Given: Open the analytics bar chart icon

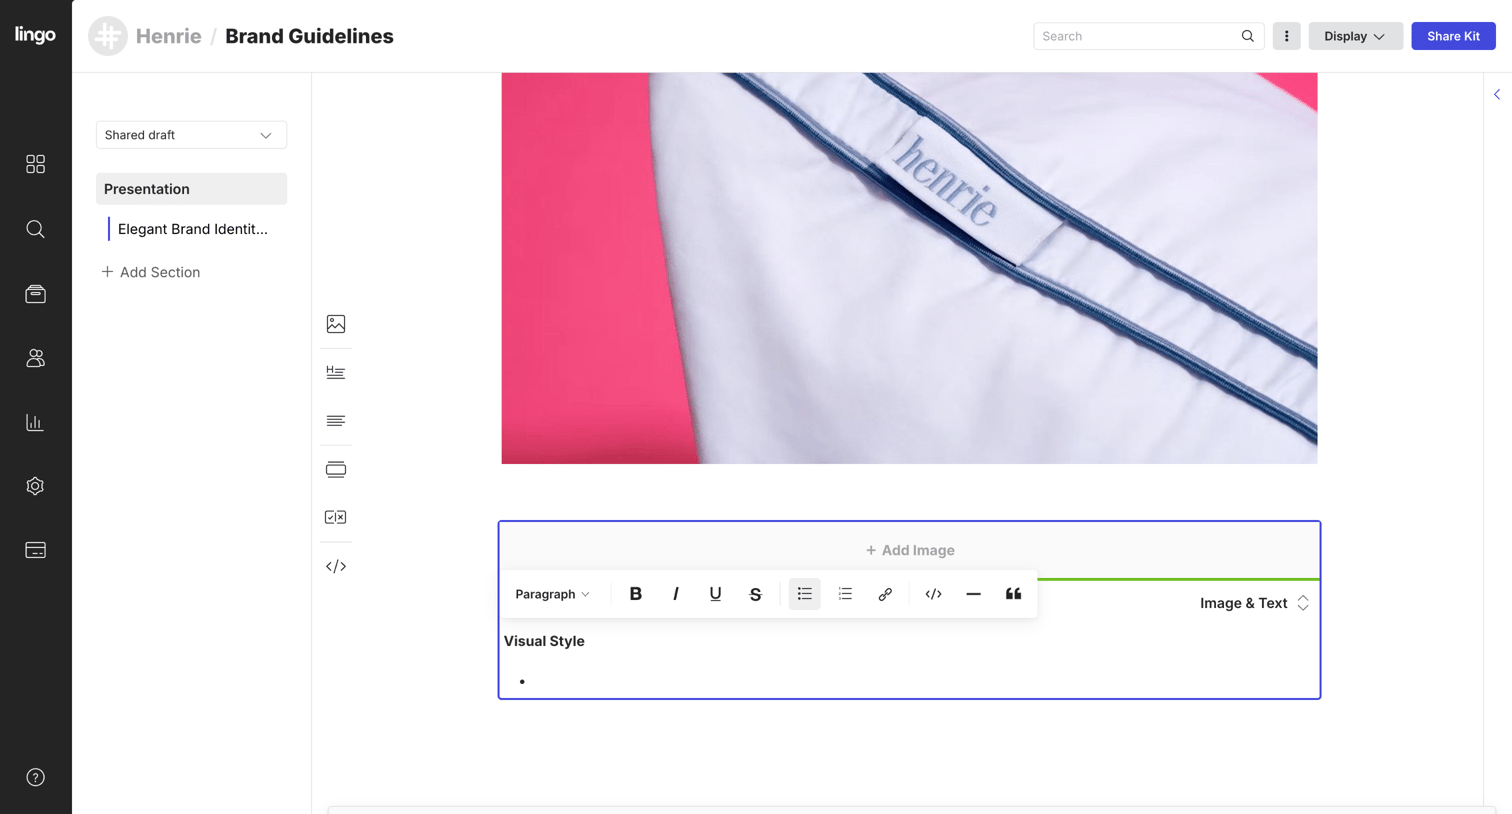Looking at the screenshot, I should 35,422.
